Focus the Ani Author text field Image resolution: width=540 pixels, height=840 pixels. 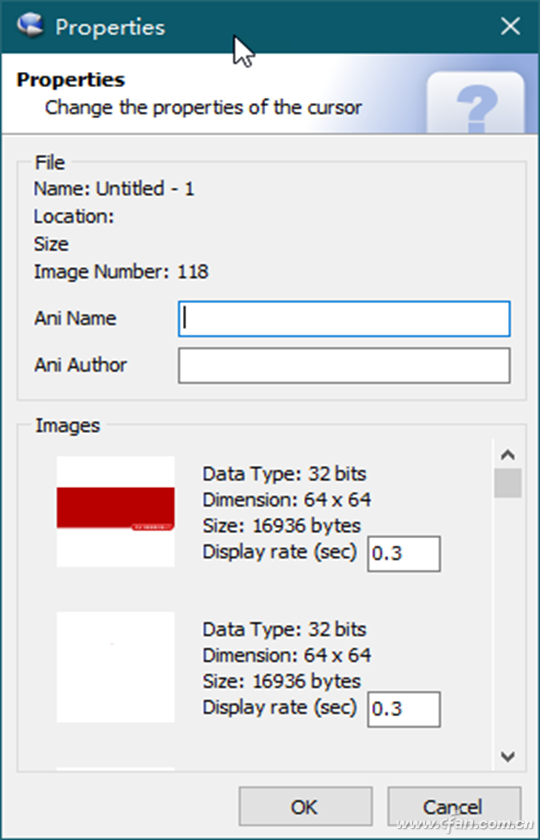click(344, 365)
